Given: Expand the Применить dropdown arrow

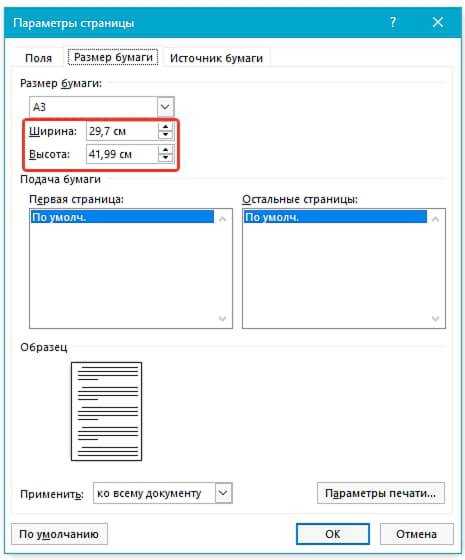Looking at the screenshot, I should point(223,493).
